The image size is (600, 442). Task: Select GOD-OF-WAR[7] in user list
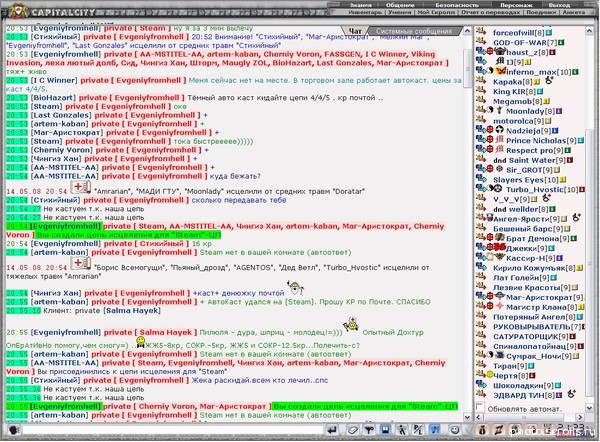point(525,42)
